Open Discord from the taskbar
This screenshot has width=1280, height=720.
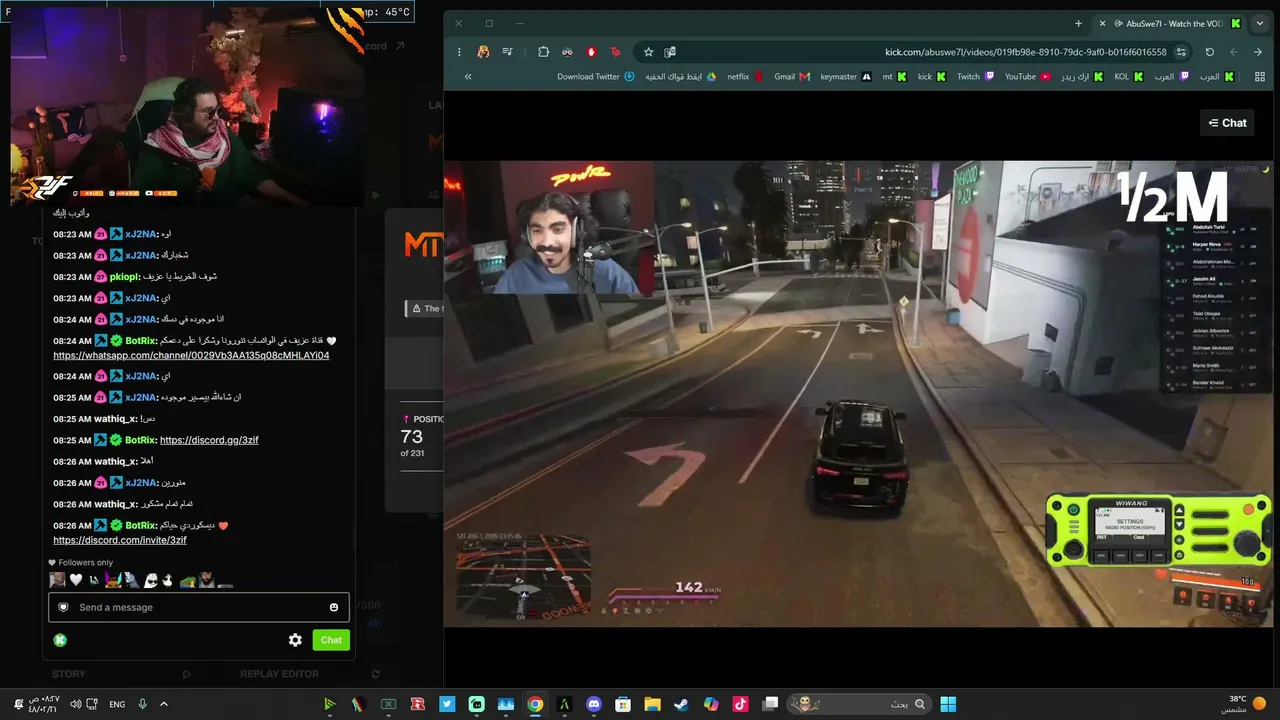pyautogui.click(x=594, y=704)
